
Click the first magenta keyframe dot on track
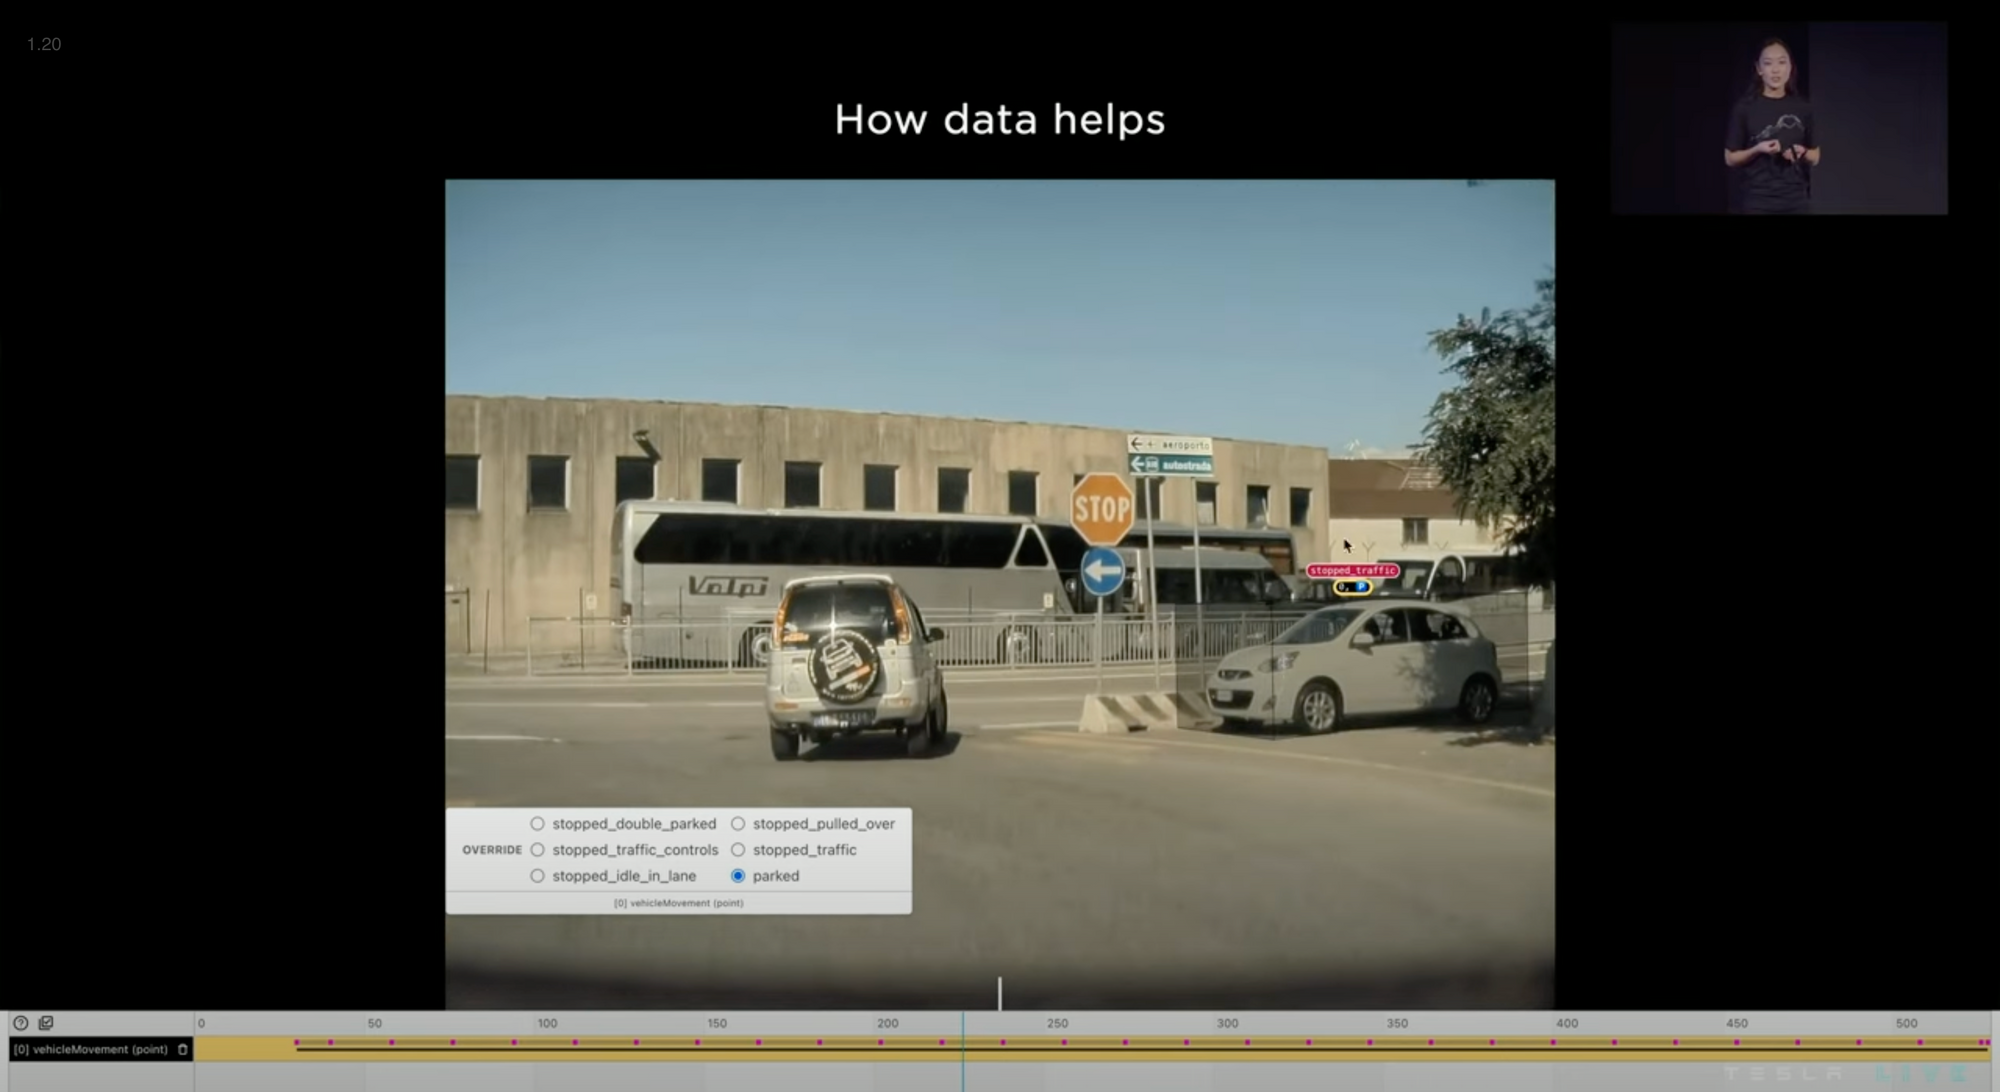coord(297,1043)
